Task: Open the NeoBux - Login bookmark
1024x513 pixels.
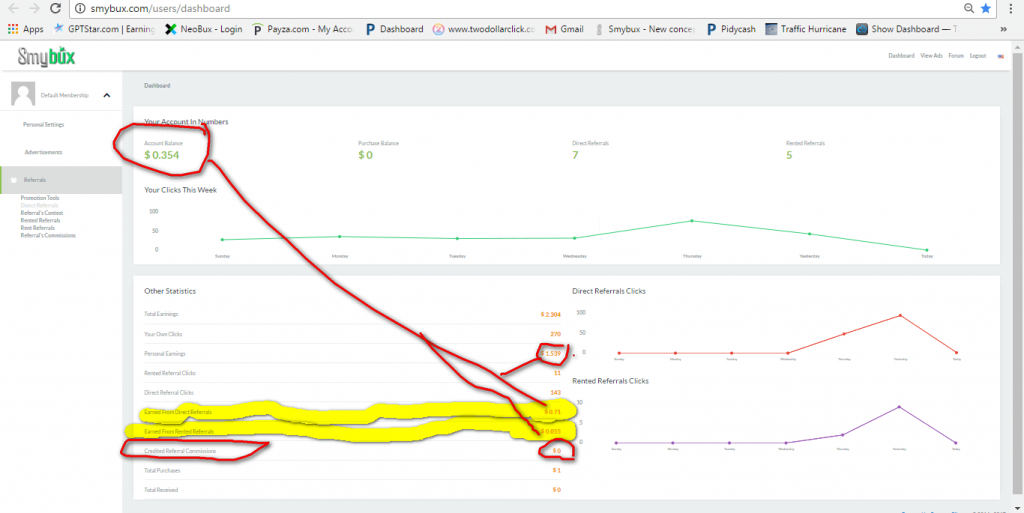Action: pyautogui.click(x=203, y=29)
